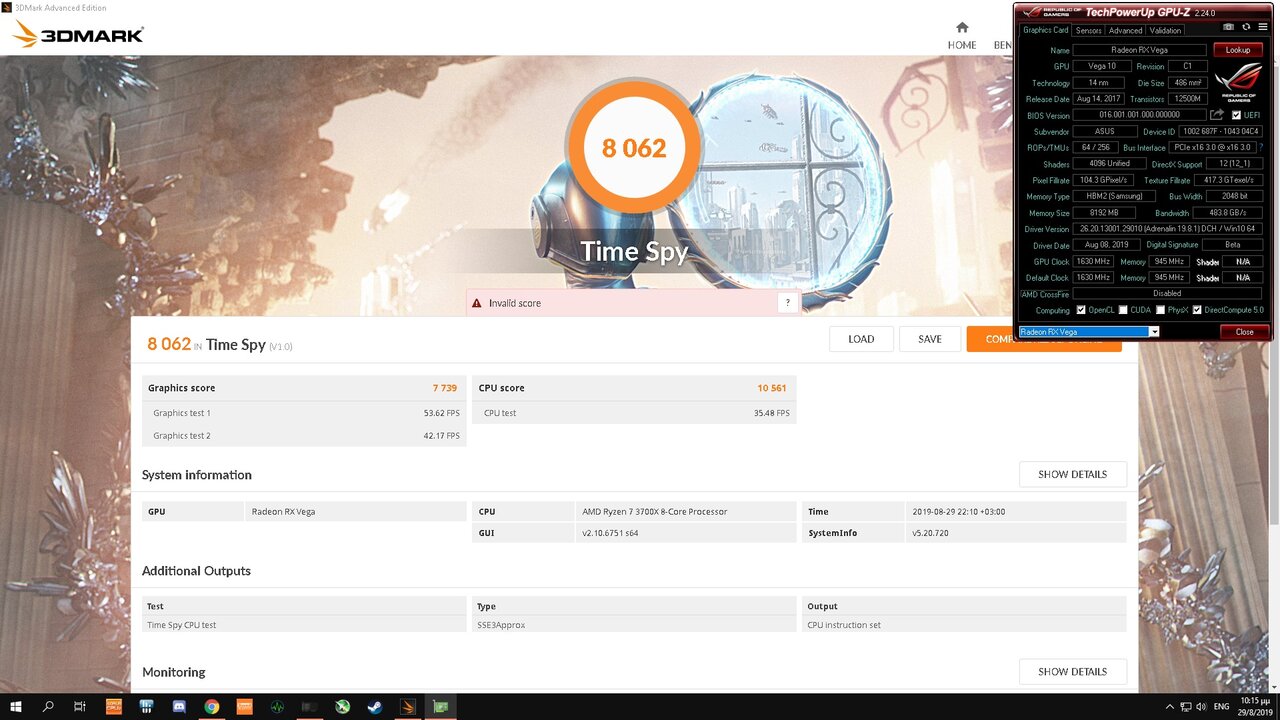Open the second orange taskbar icon beside Chrome
This screenshot has width=1280, height=720.
click(x=244, y=706)
